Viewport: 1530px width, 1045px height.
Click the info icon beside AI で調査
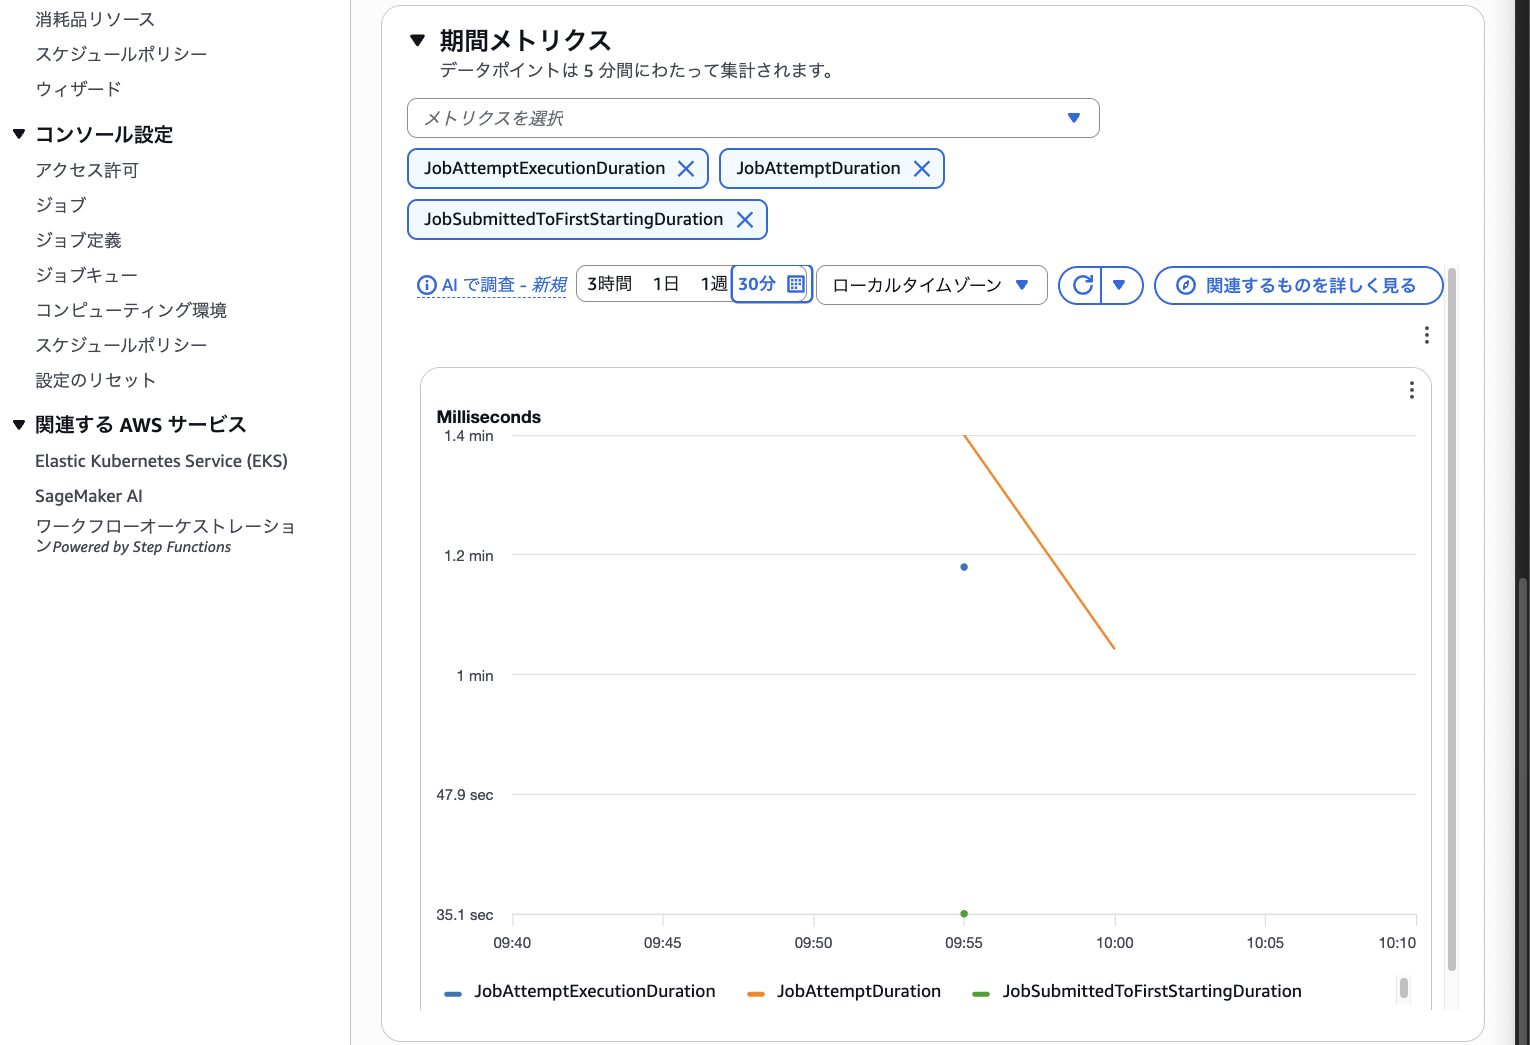coord(426,285)
